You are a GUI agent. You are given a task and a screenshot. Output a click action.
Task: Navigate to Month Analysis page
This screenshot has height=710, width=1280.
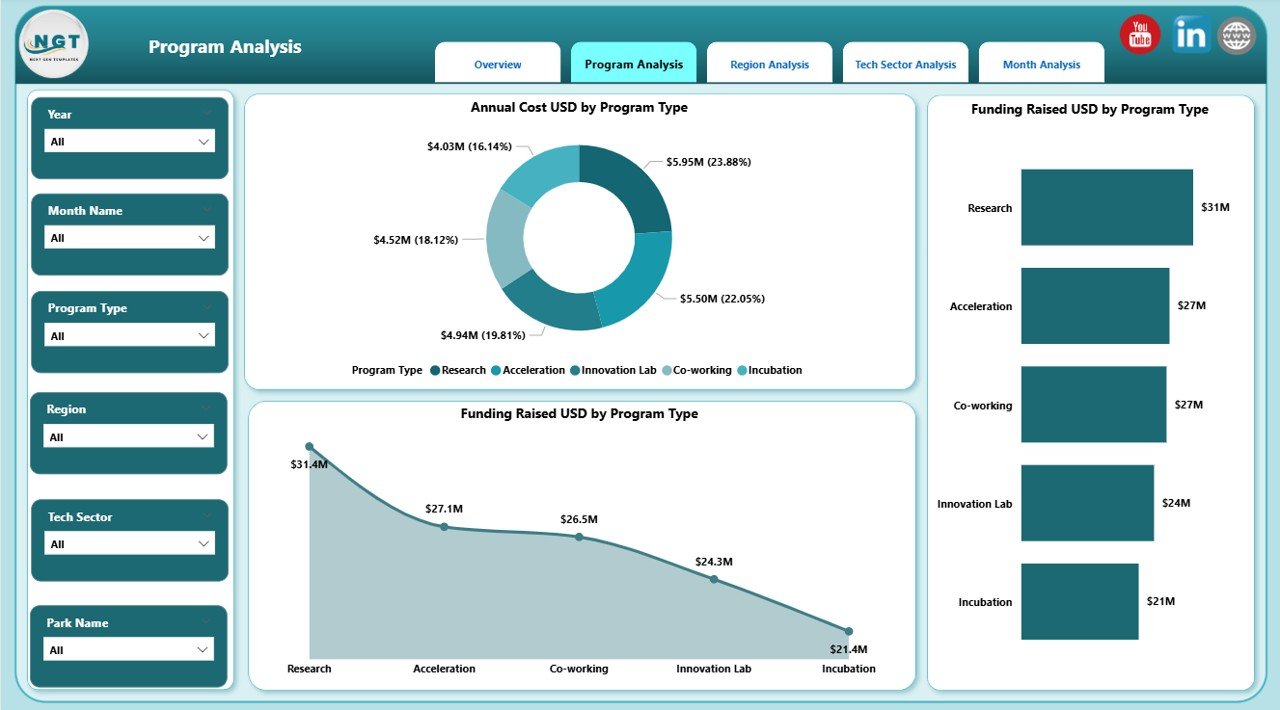[1041, 64]
